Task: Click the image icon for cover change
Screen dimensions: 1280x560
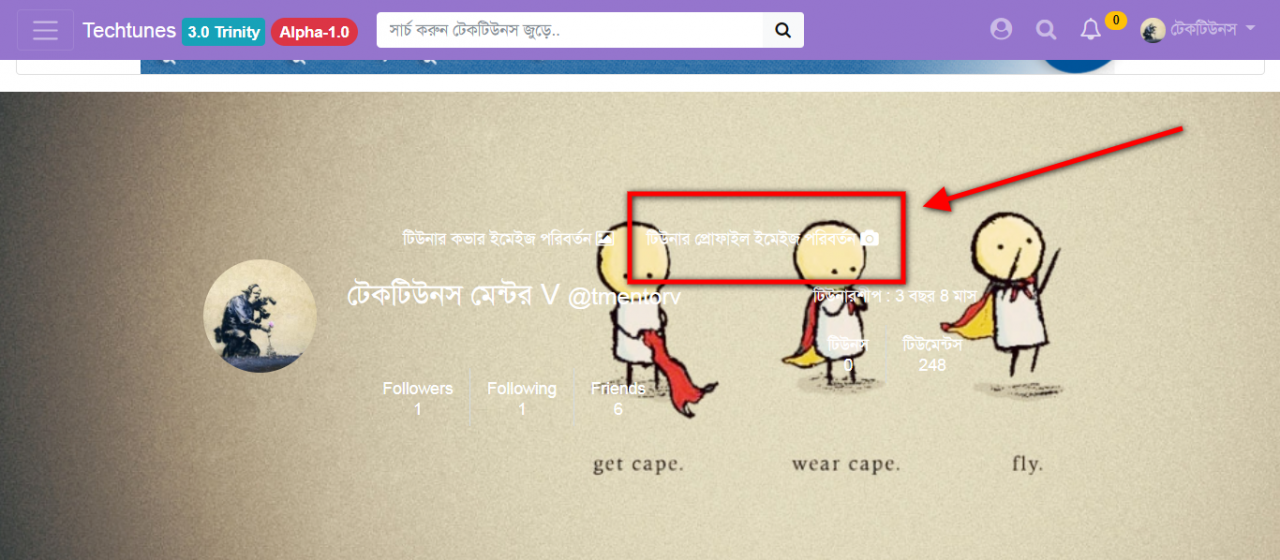Action: coord(604,238)
